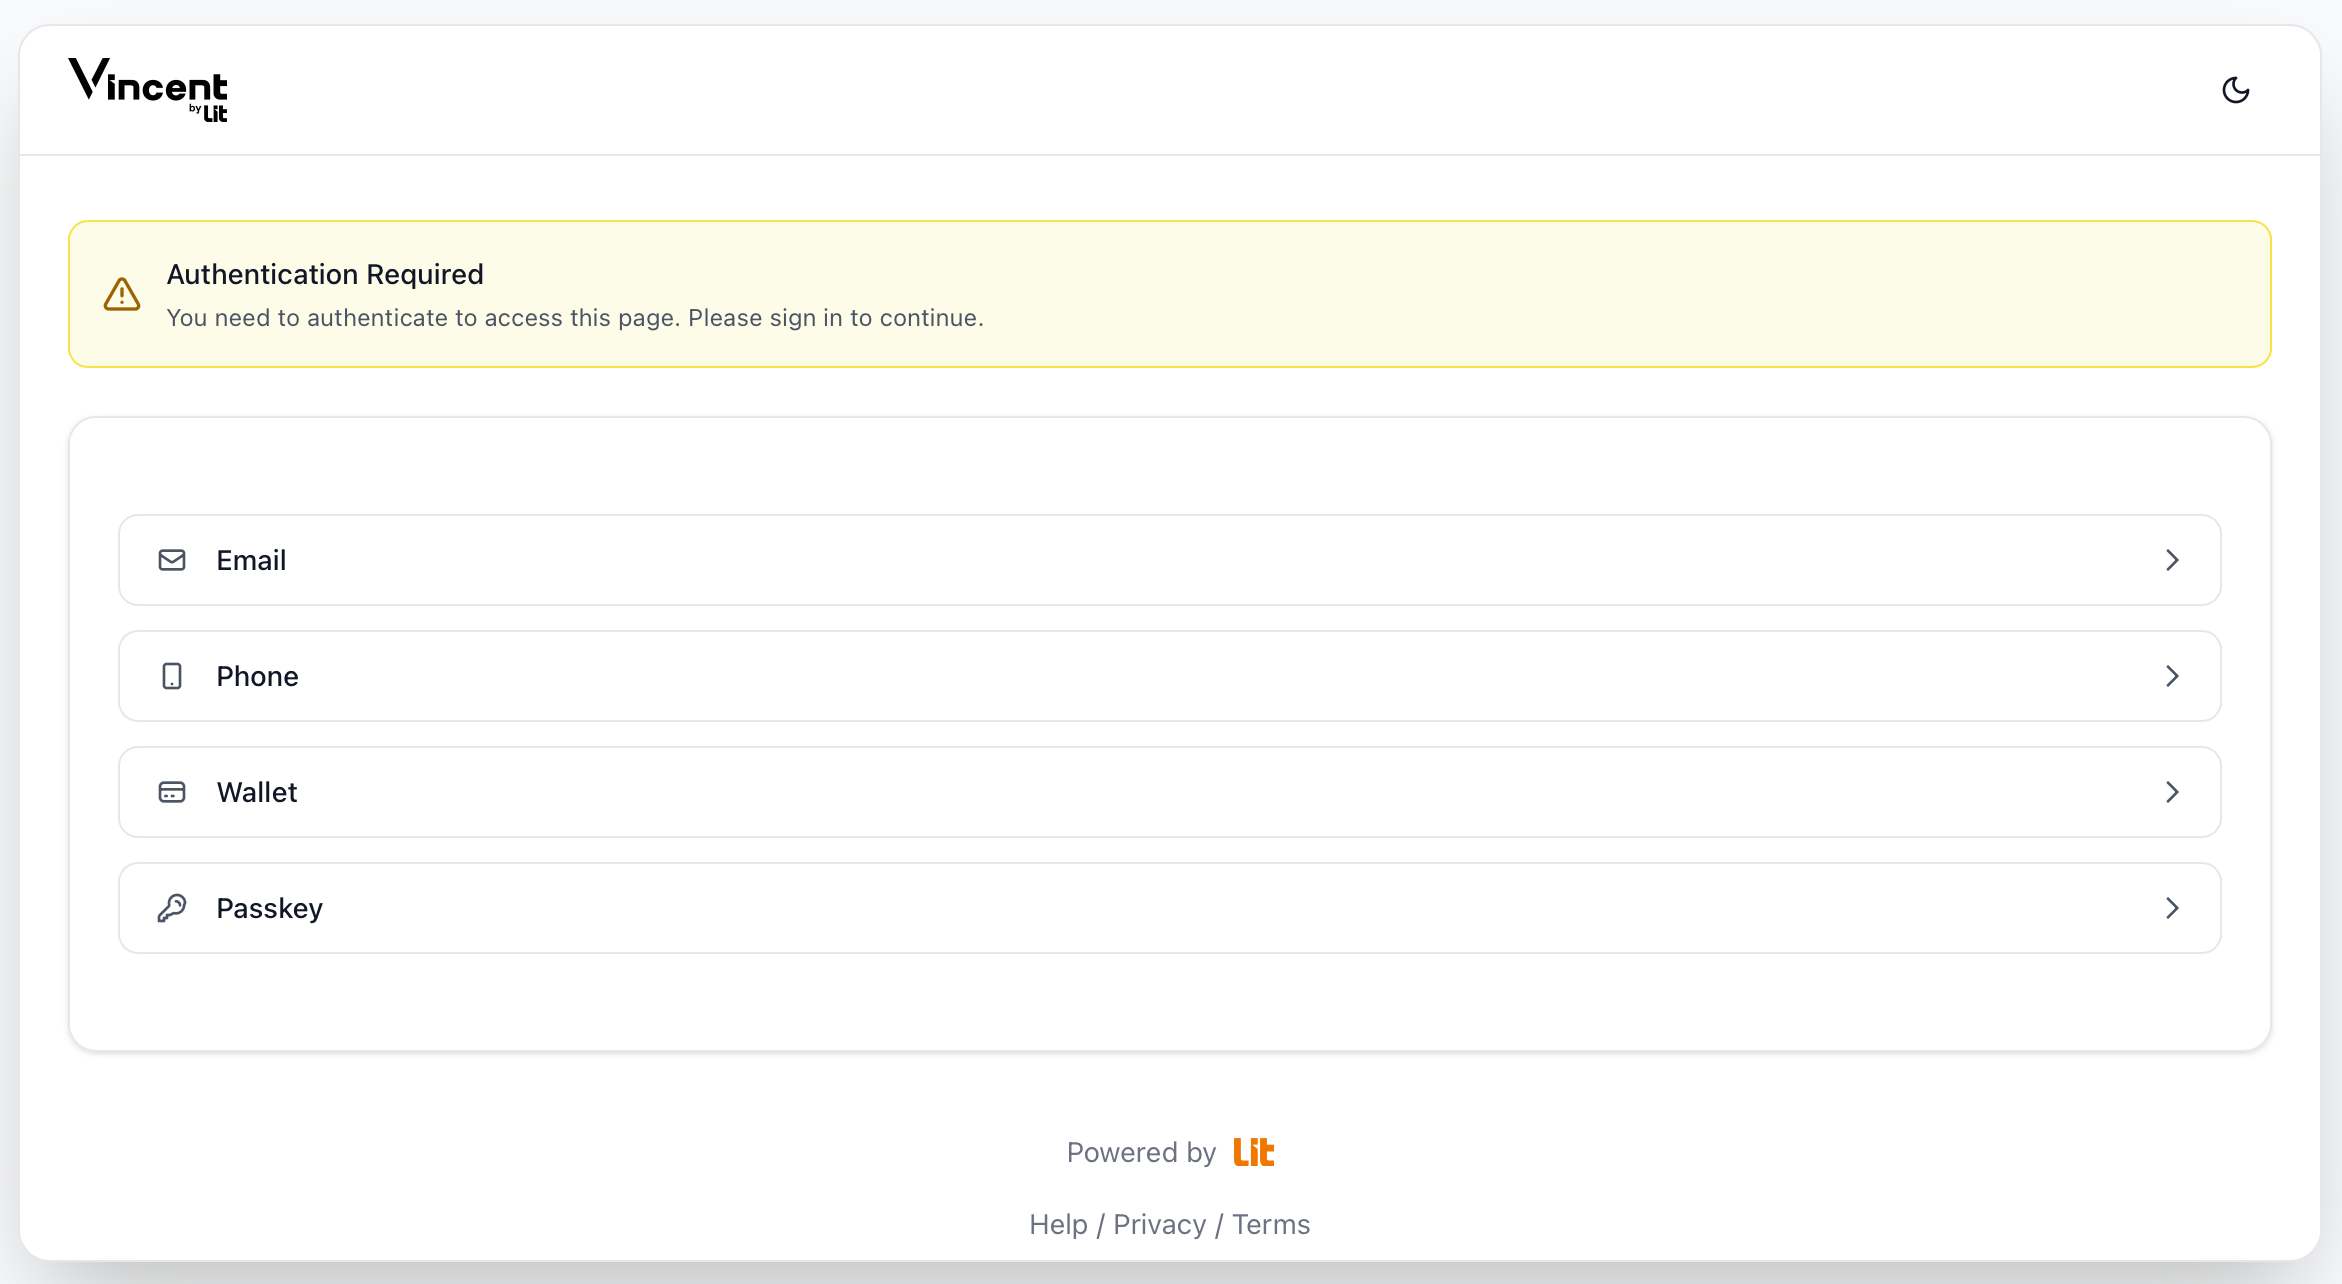Open the Privacy link in footer
Image resolution: width=2342 pixels, height=1284 pixels.
[x=1160, y=1225]
